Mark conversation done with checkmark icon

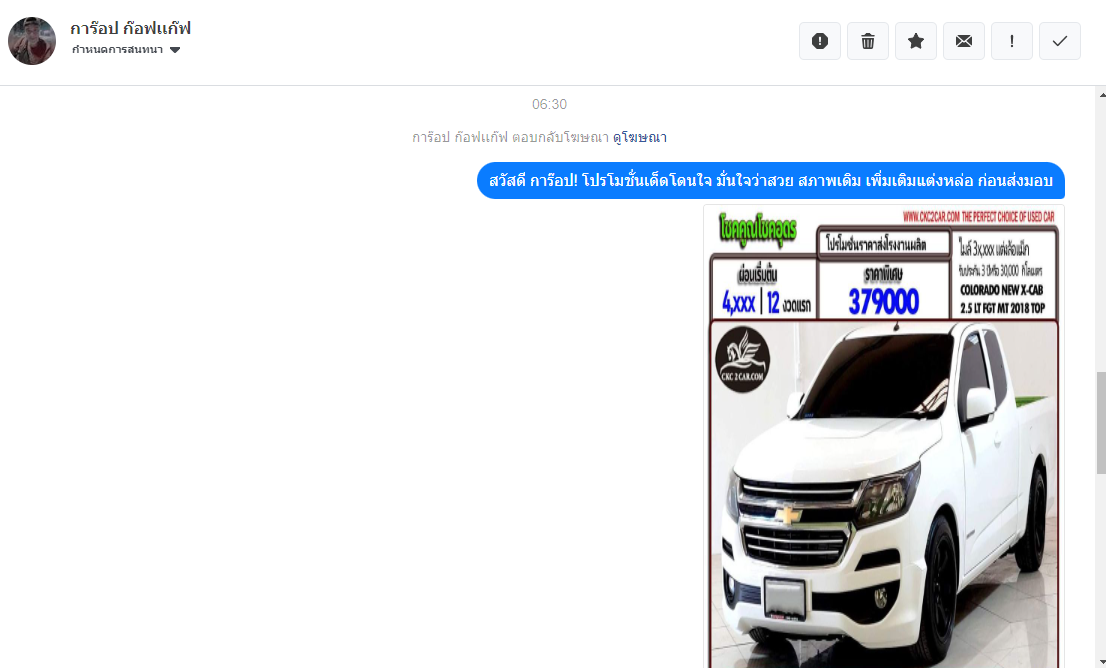(1059, 41)
